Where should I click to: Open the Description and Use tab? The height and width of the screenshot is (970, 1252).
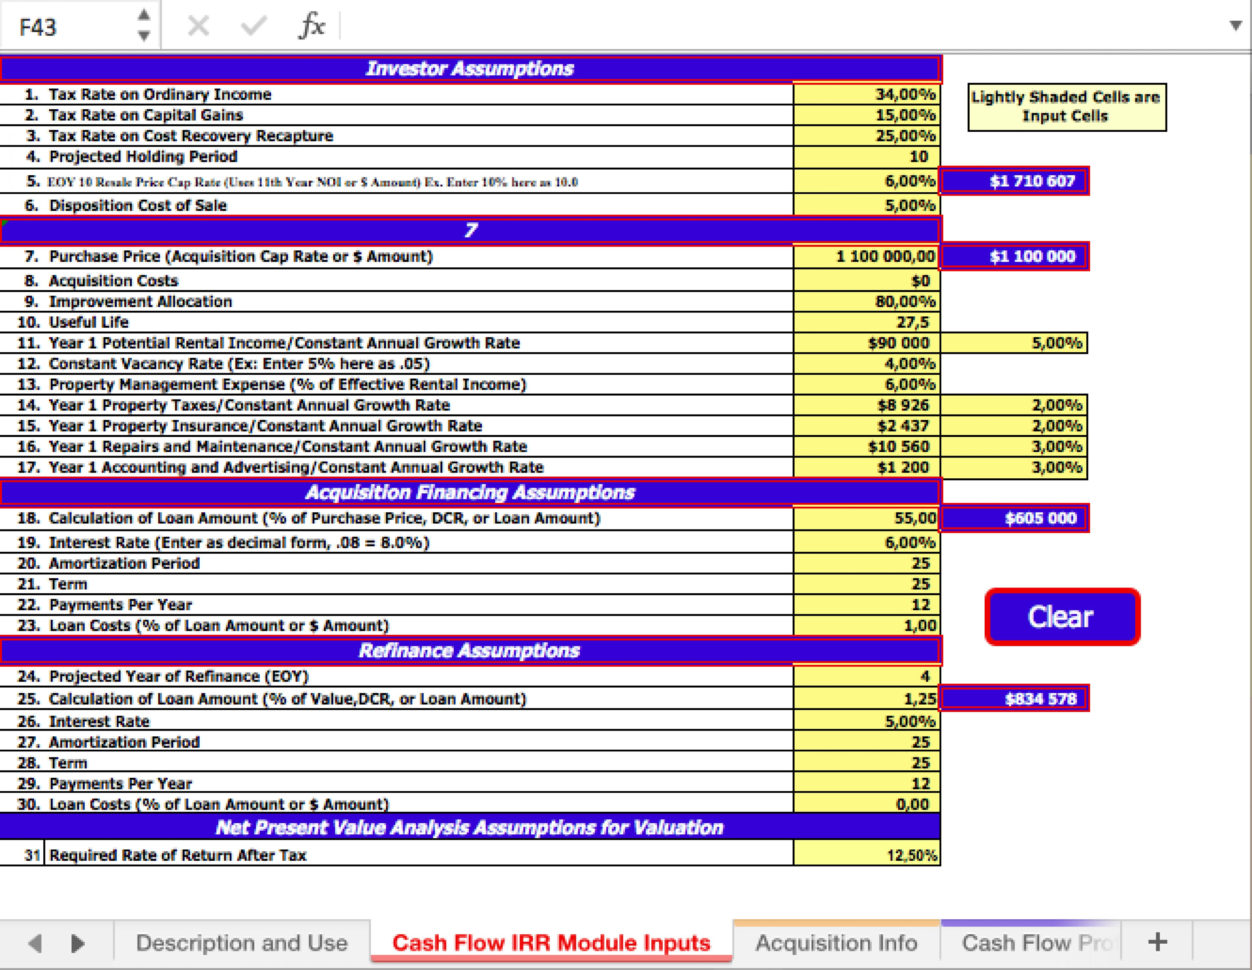[243, 941]
